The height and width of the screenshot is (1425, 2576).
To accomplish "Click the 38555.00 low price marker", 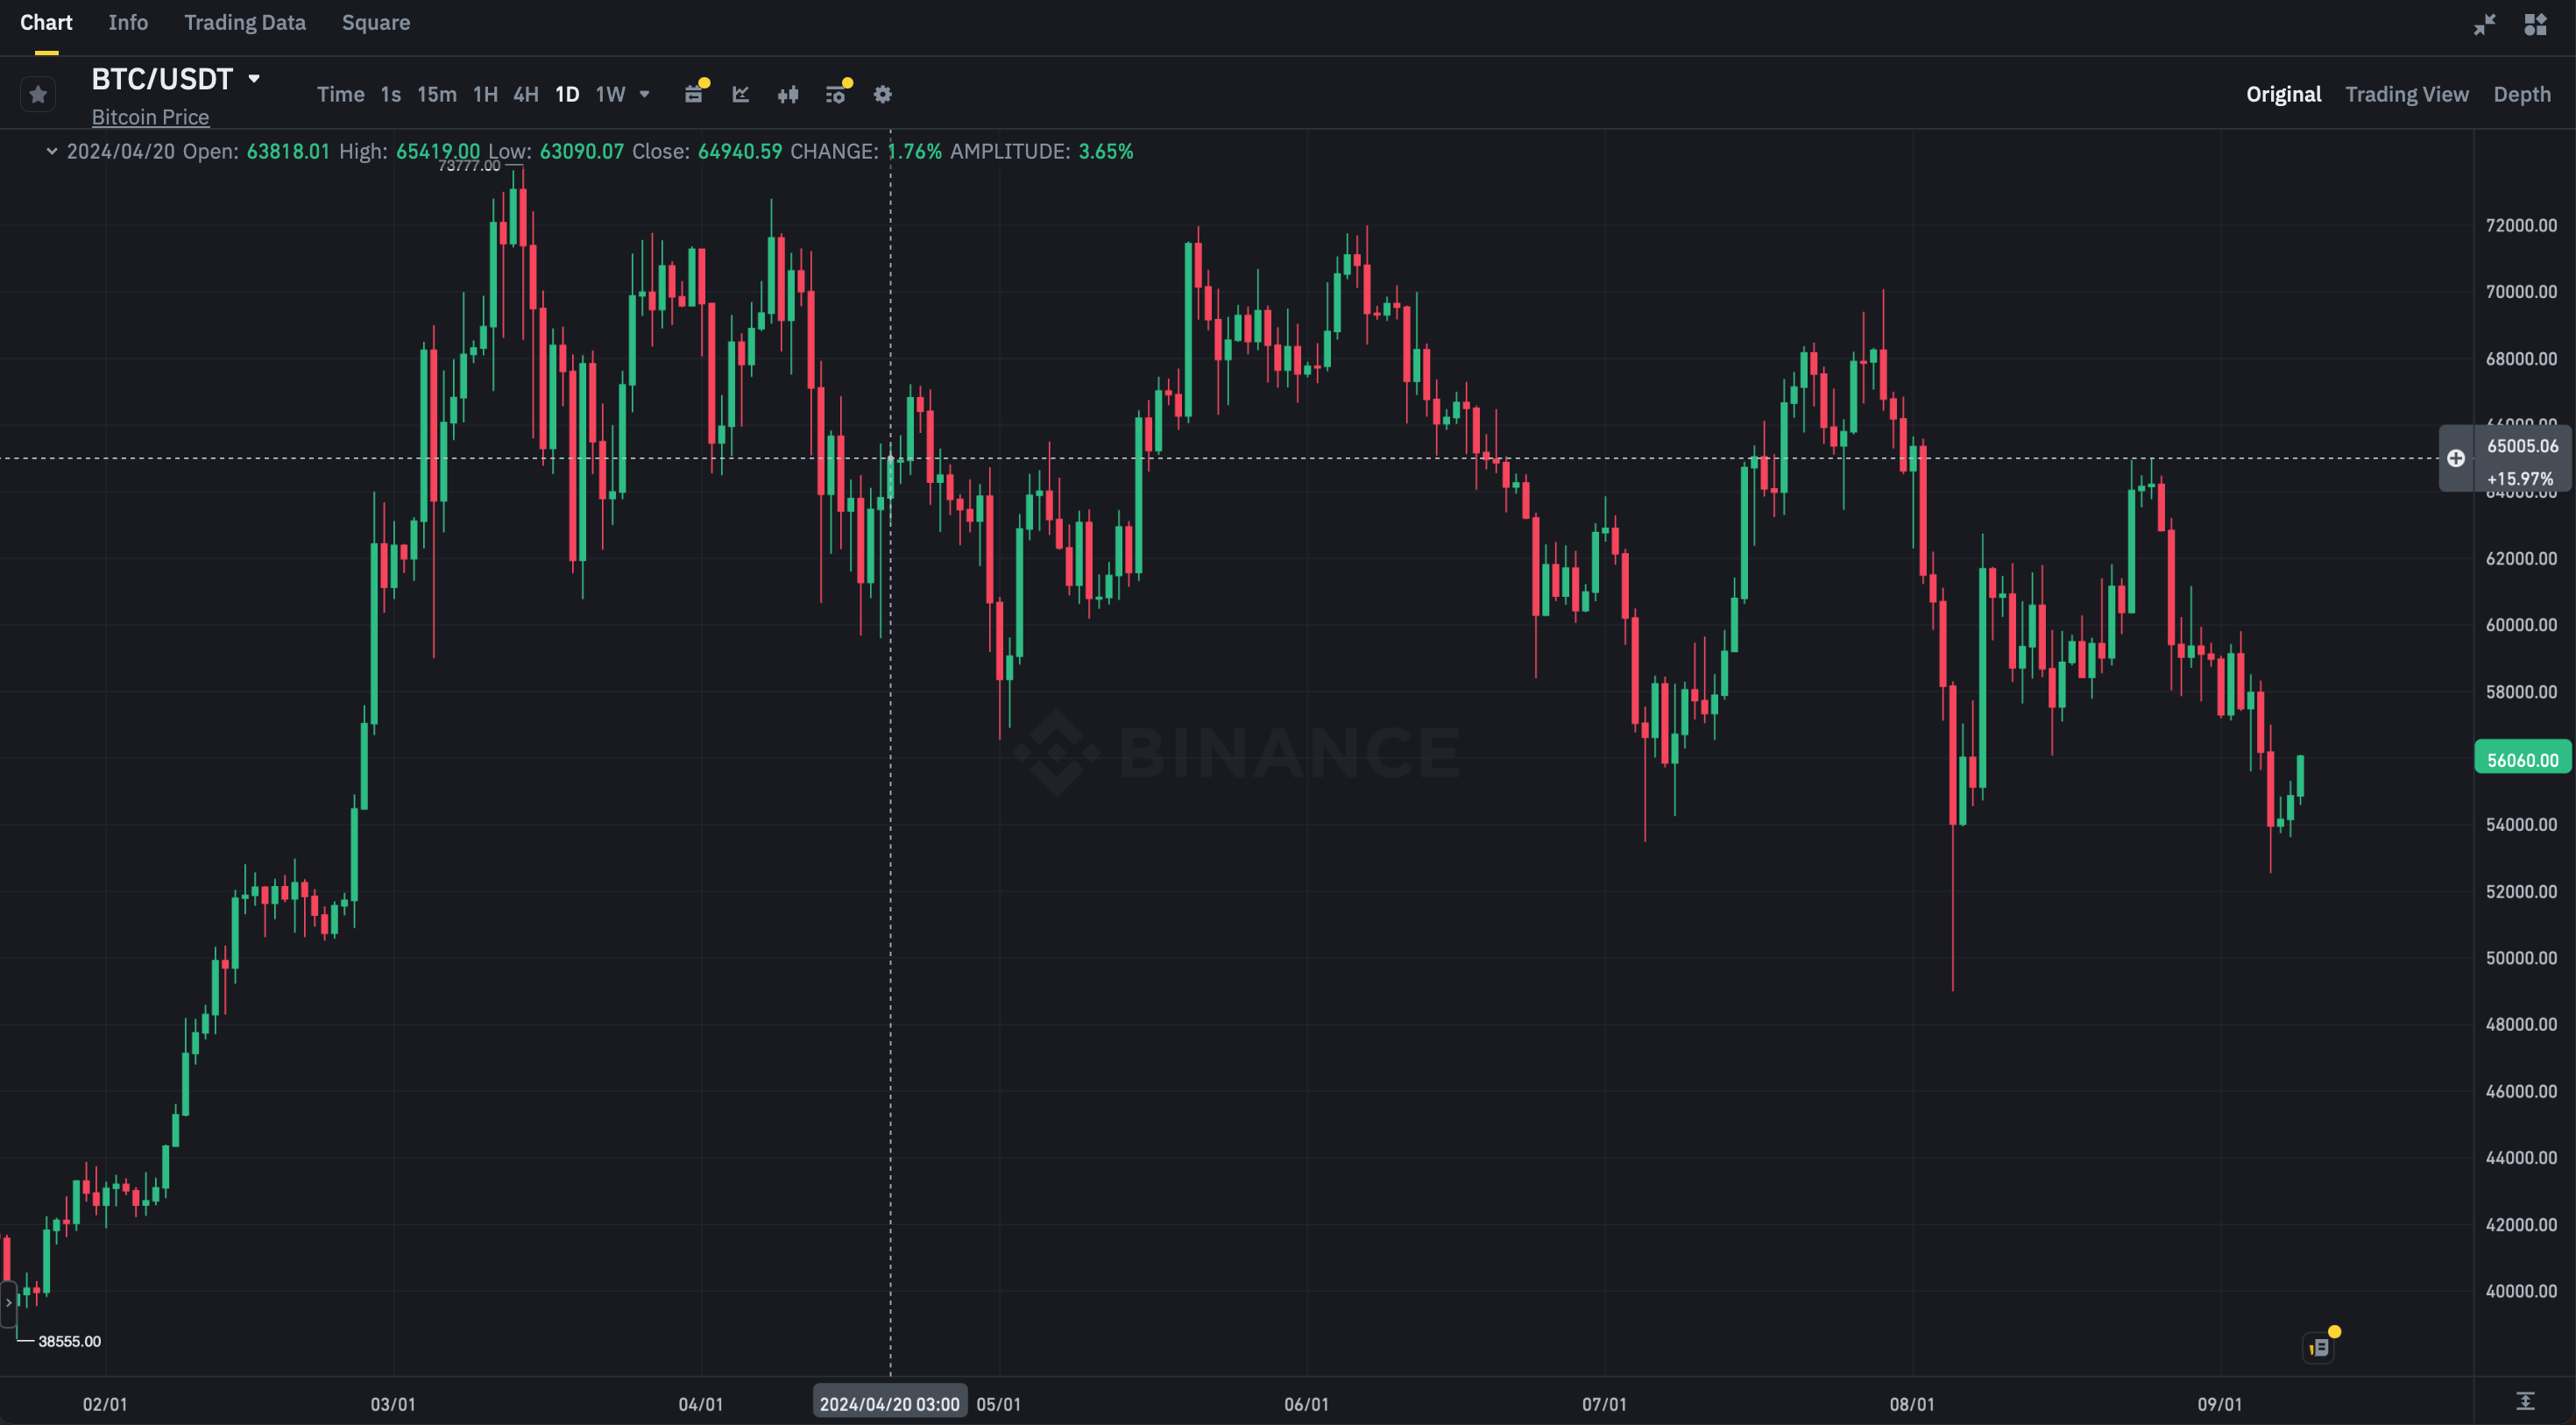I will (69, 1341).
